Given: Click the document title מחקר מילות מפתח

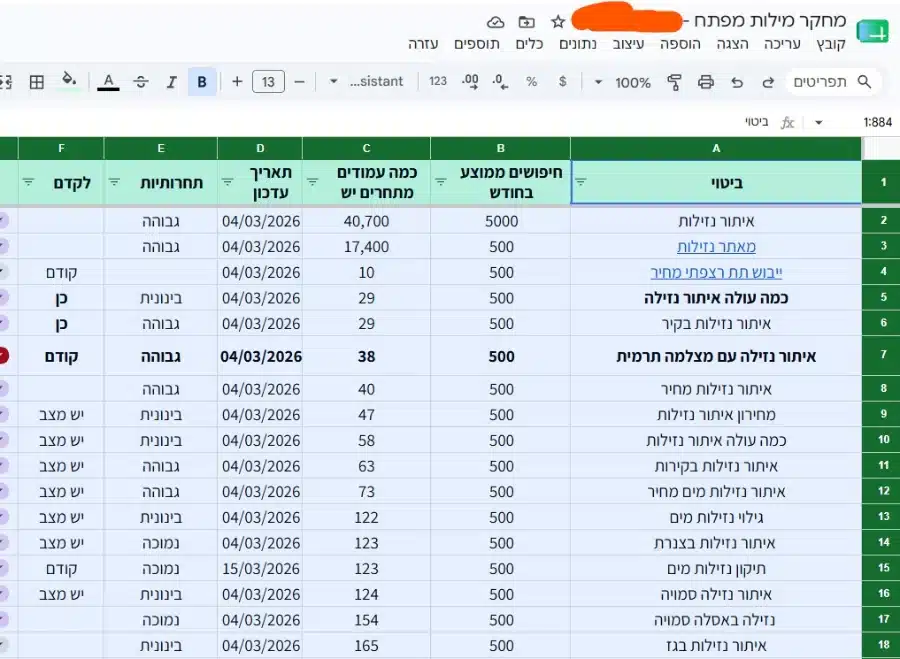Looking at the screenshot, I should click(x=770, y=21).
